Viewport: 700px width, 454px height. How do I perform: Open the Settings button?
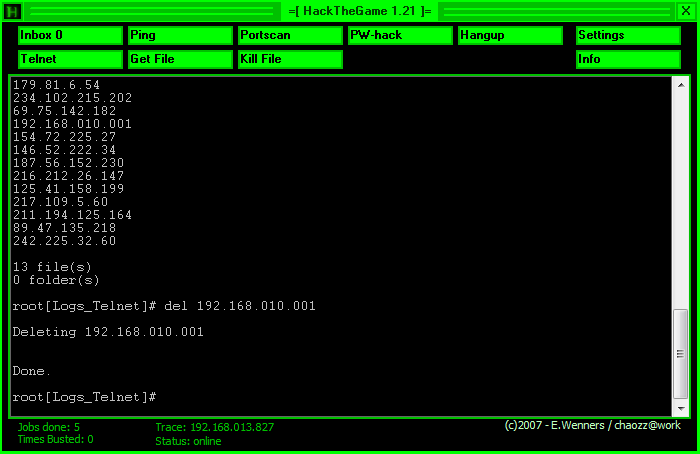(x=629, y=35)
